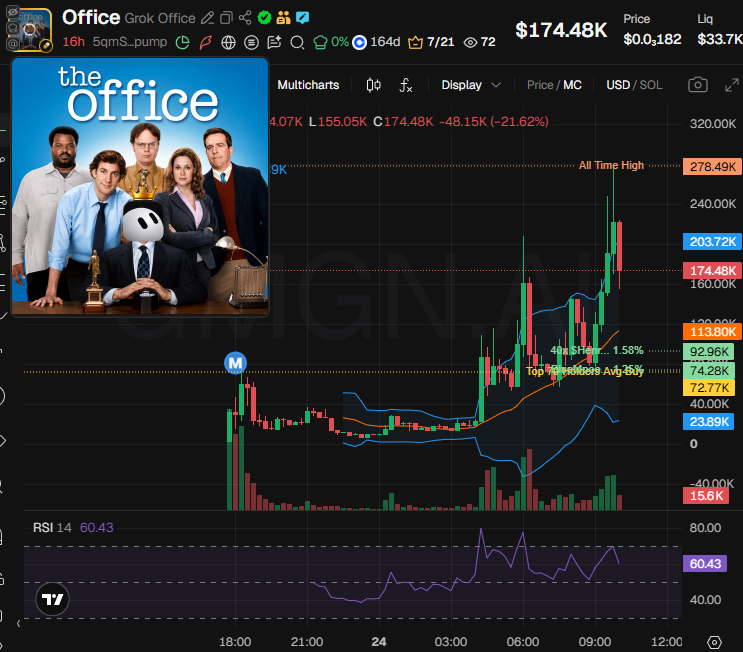This screenshot has width=743, height=652.
Task: Click the edit pencil icon beside Grok Office
Action: pos(207,18)
